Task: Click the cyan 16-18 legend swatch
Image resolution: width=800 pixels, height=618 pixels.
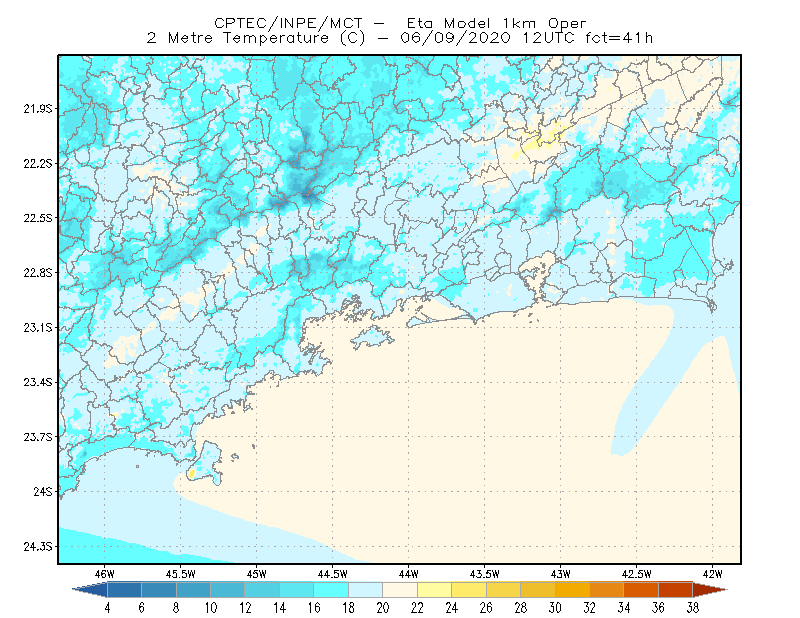Action: click(x=331, y=590)
